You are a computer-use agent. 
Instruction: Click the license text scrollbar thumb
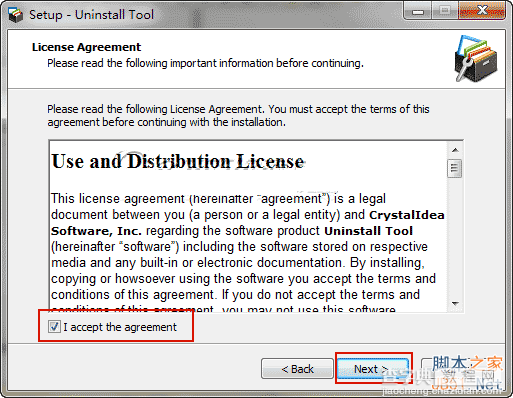pyautogui.click(x=455, y=168)
